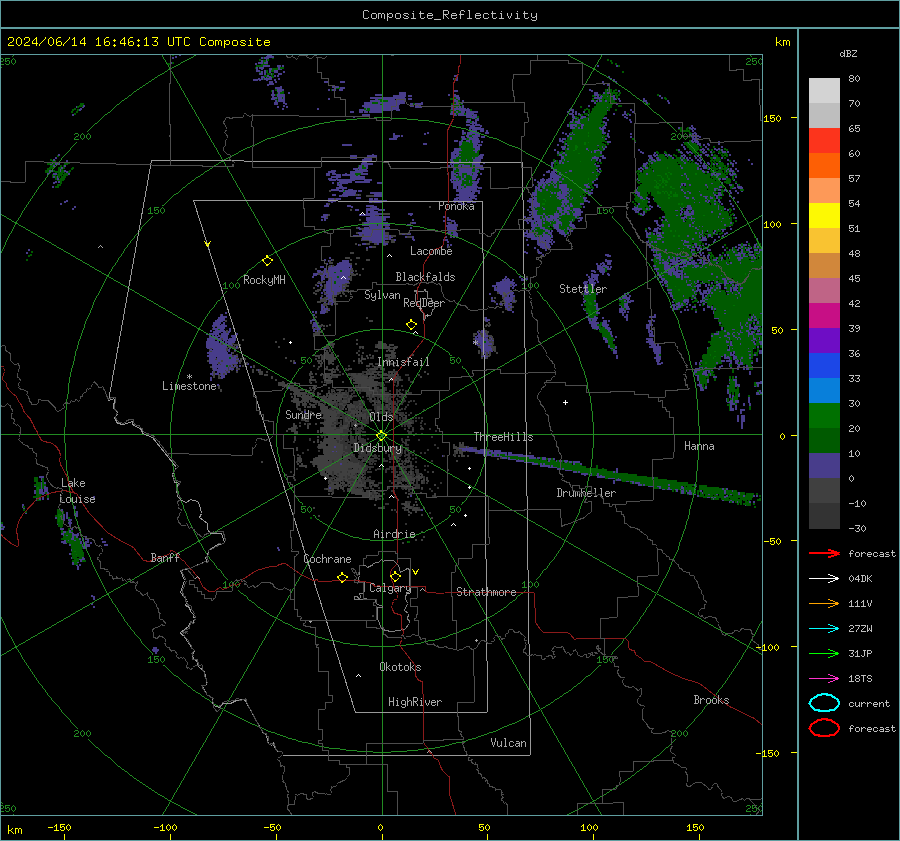Click the yellow diamond marker near RedDeer
This screenshot has width=900, height=841.
point(411,324)
